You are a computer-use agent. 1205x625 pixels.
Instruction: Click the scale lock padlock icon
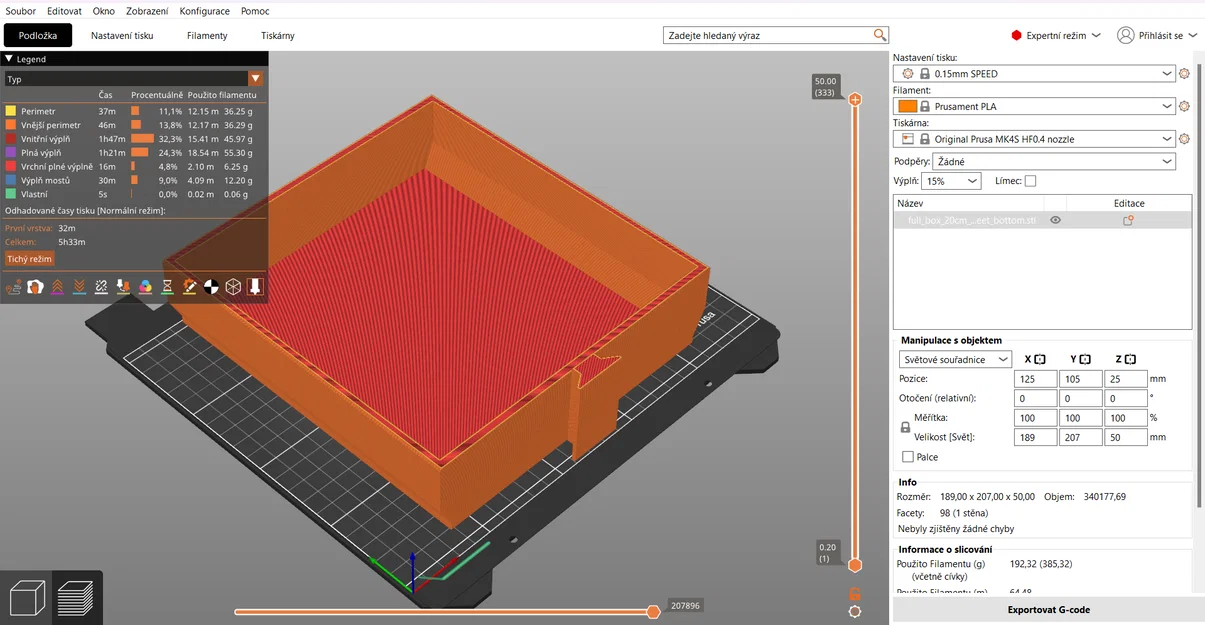906,428
